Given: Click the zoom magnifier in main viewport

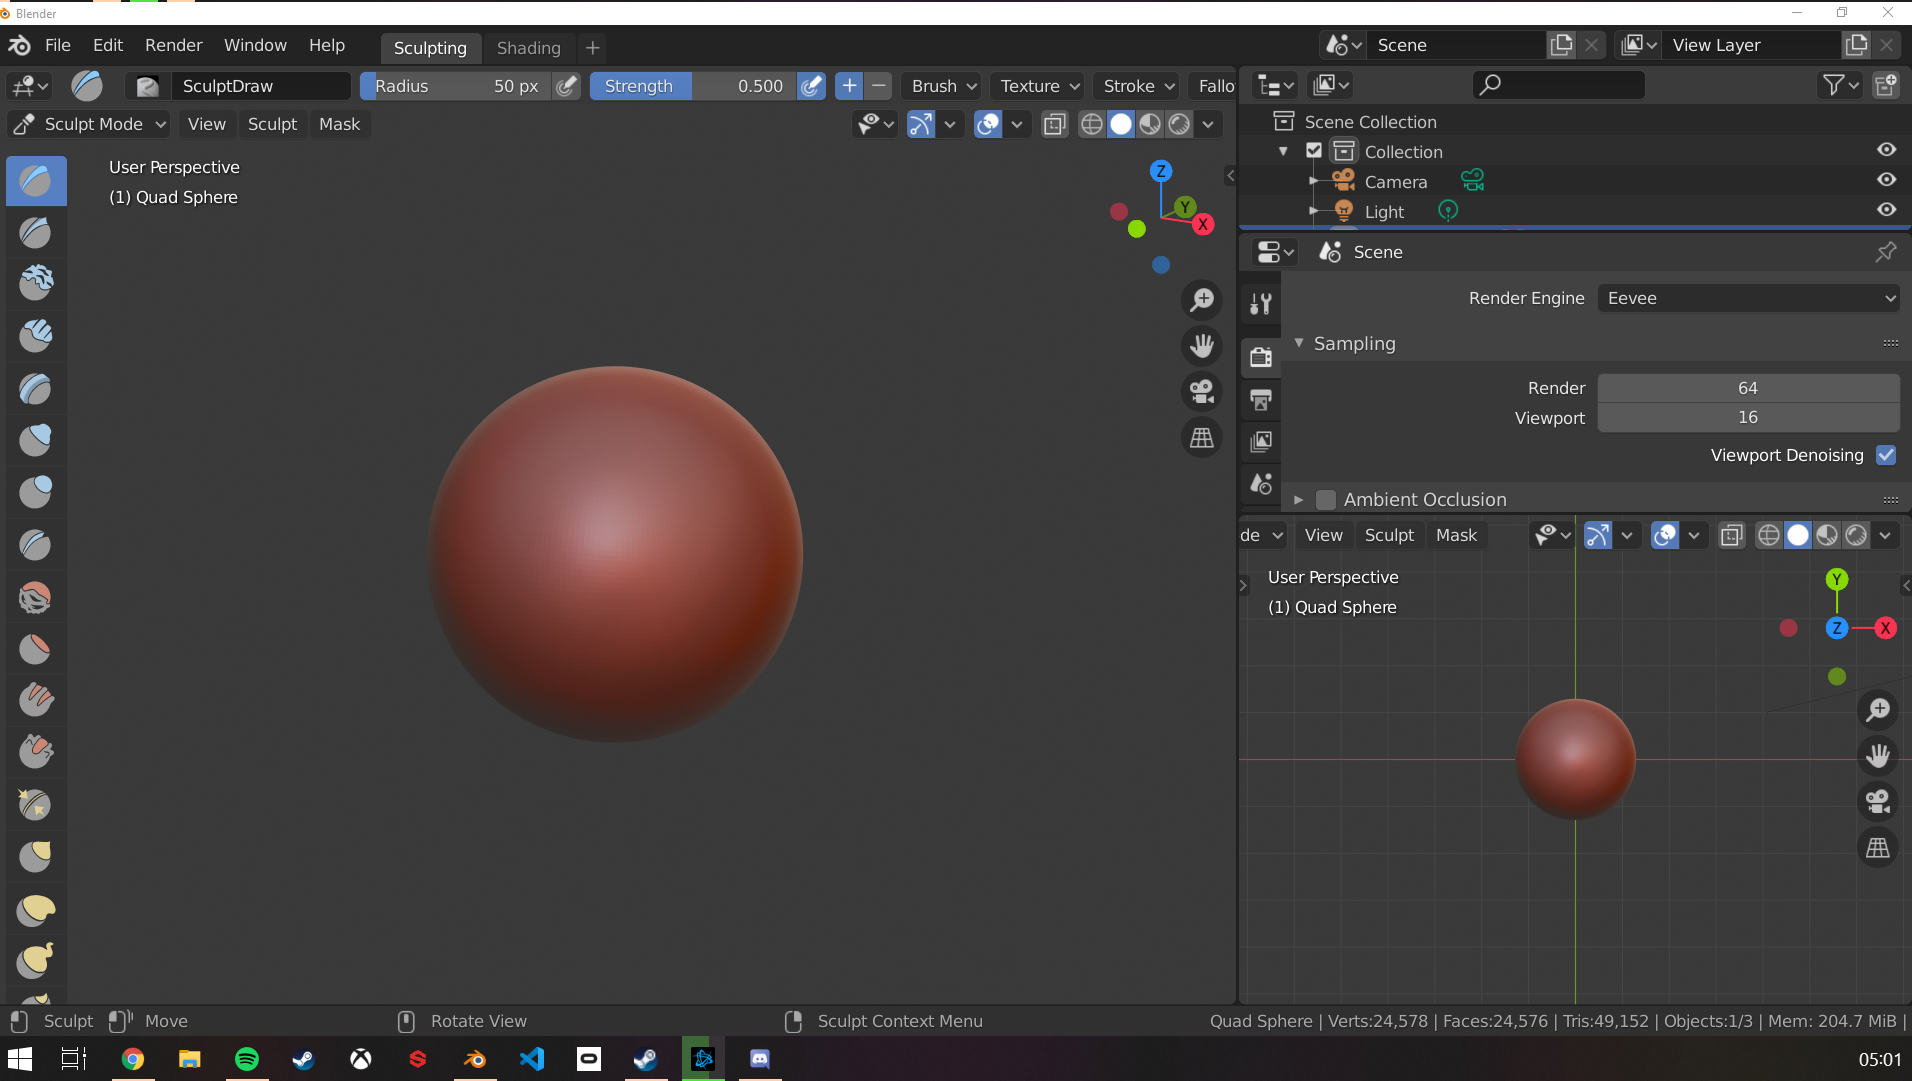Looking at the screenshot, I should (1201, 300).
